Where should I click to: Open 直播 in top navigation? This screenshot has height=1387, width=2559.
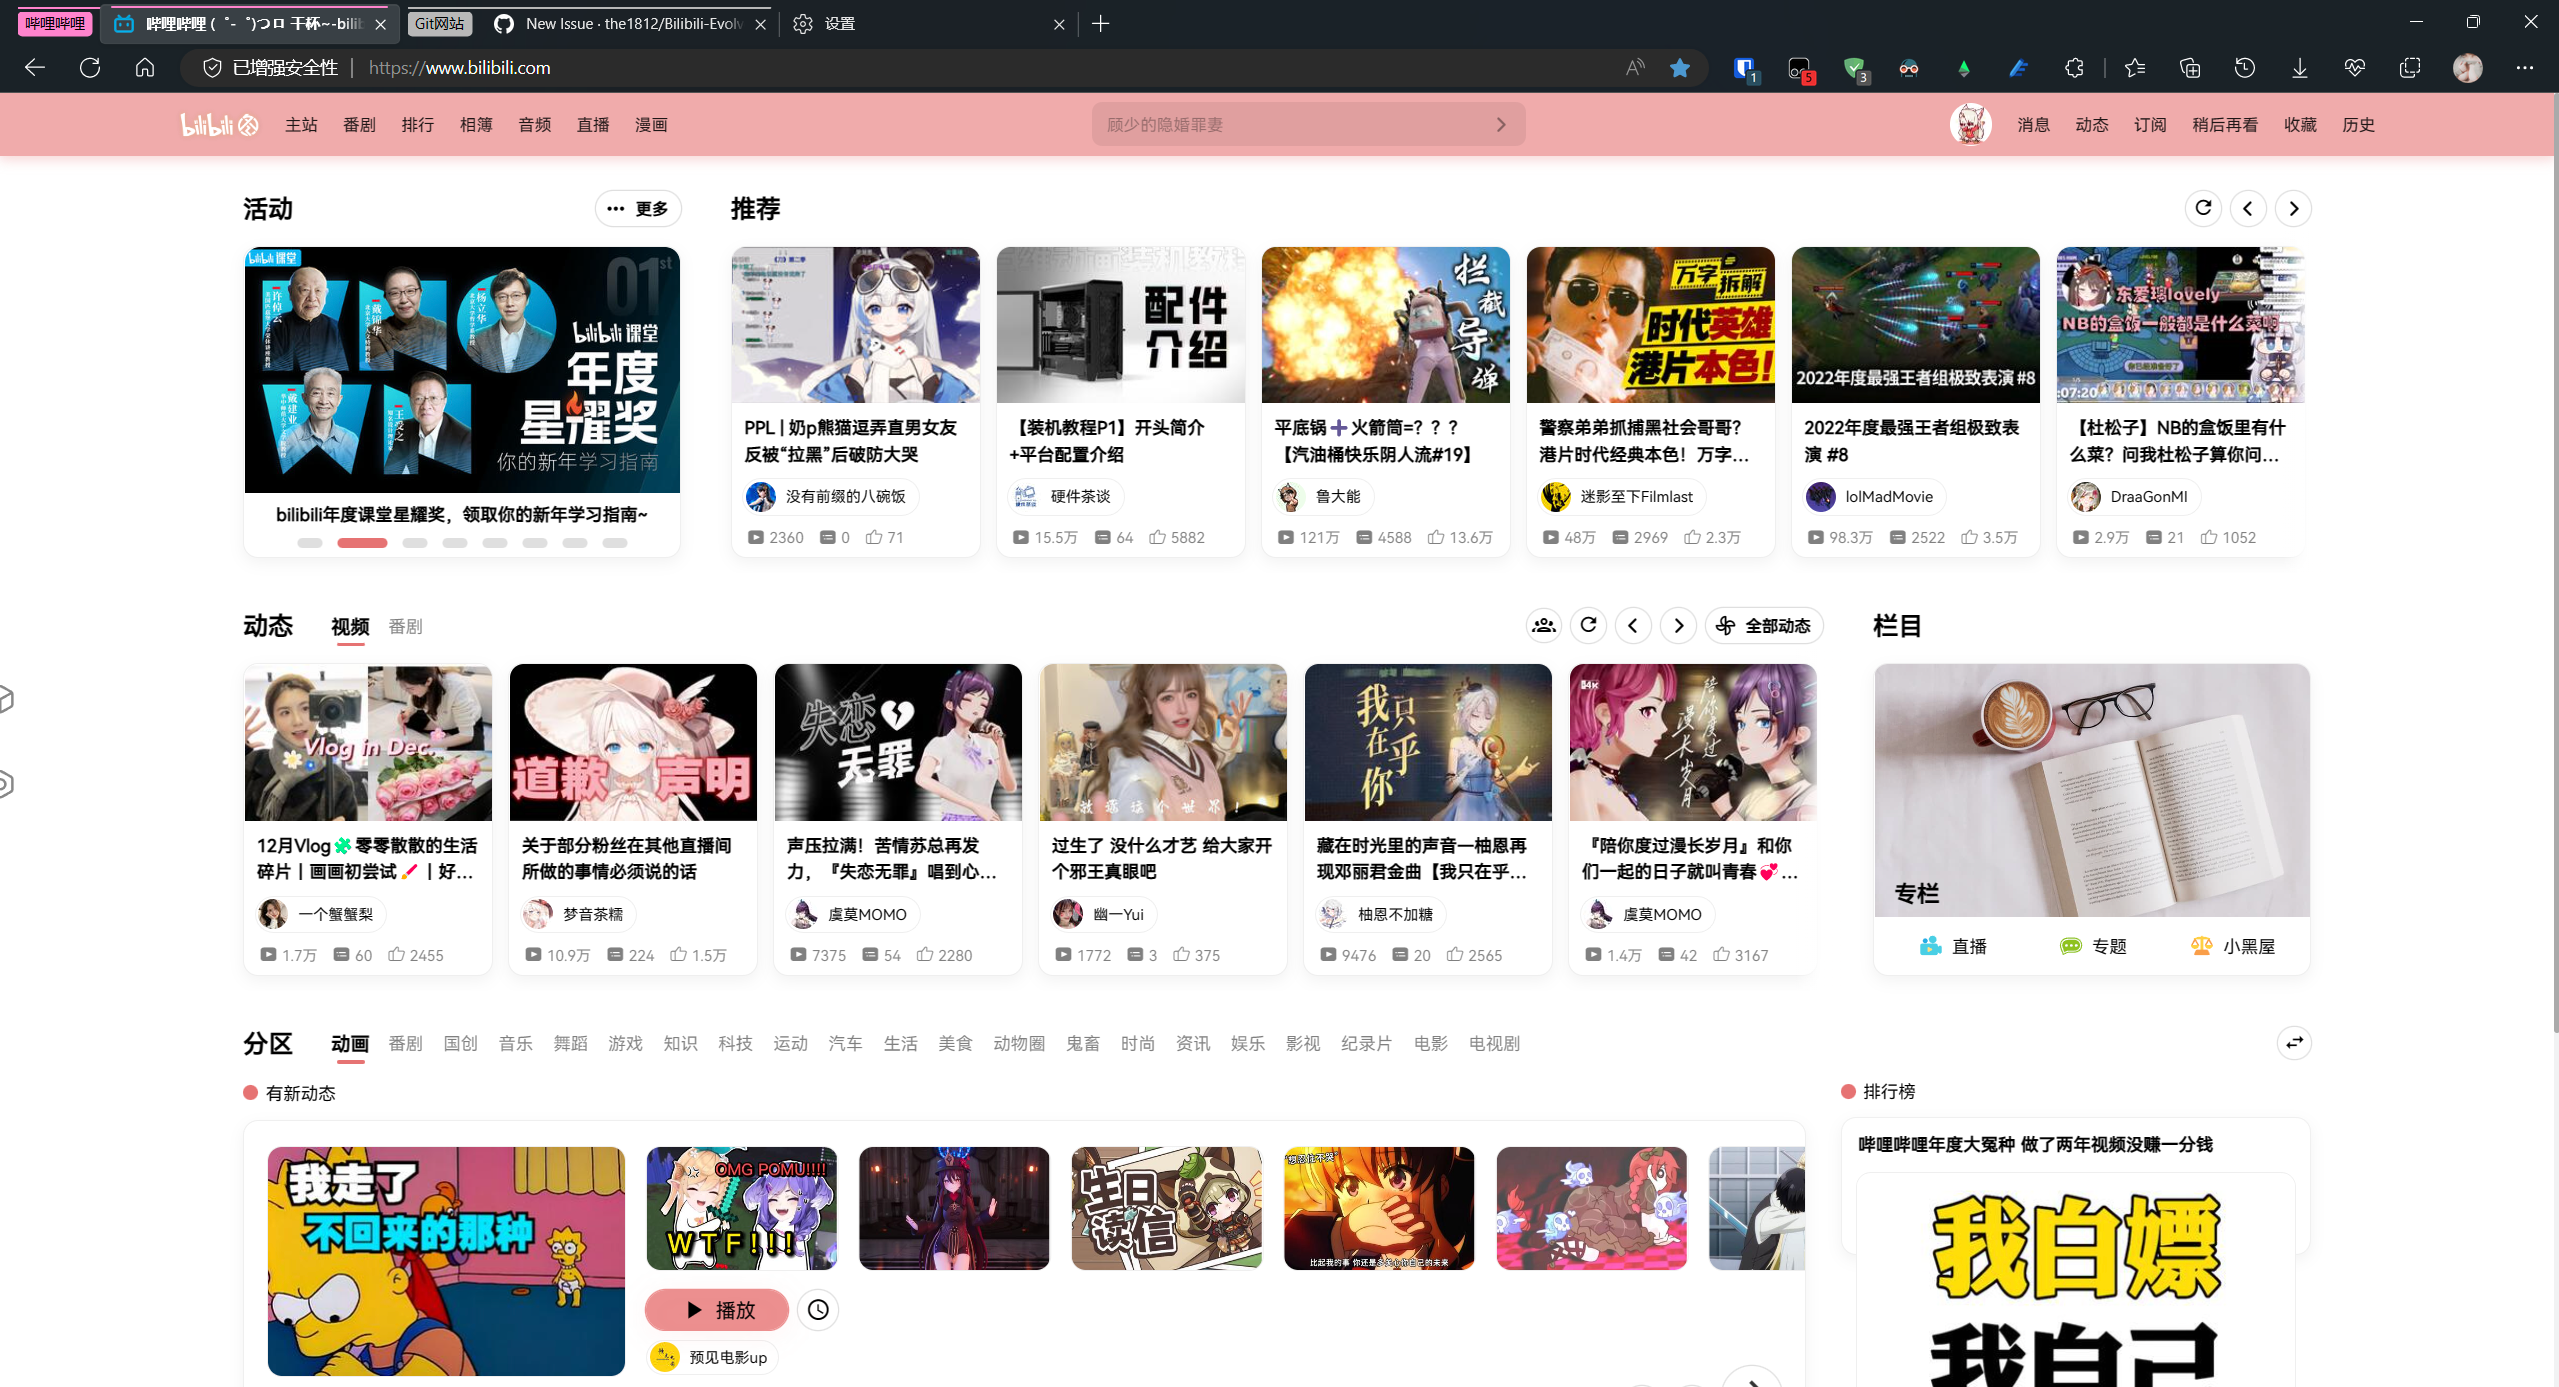pos(593,124)
